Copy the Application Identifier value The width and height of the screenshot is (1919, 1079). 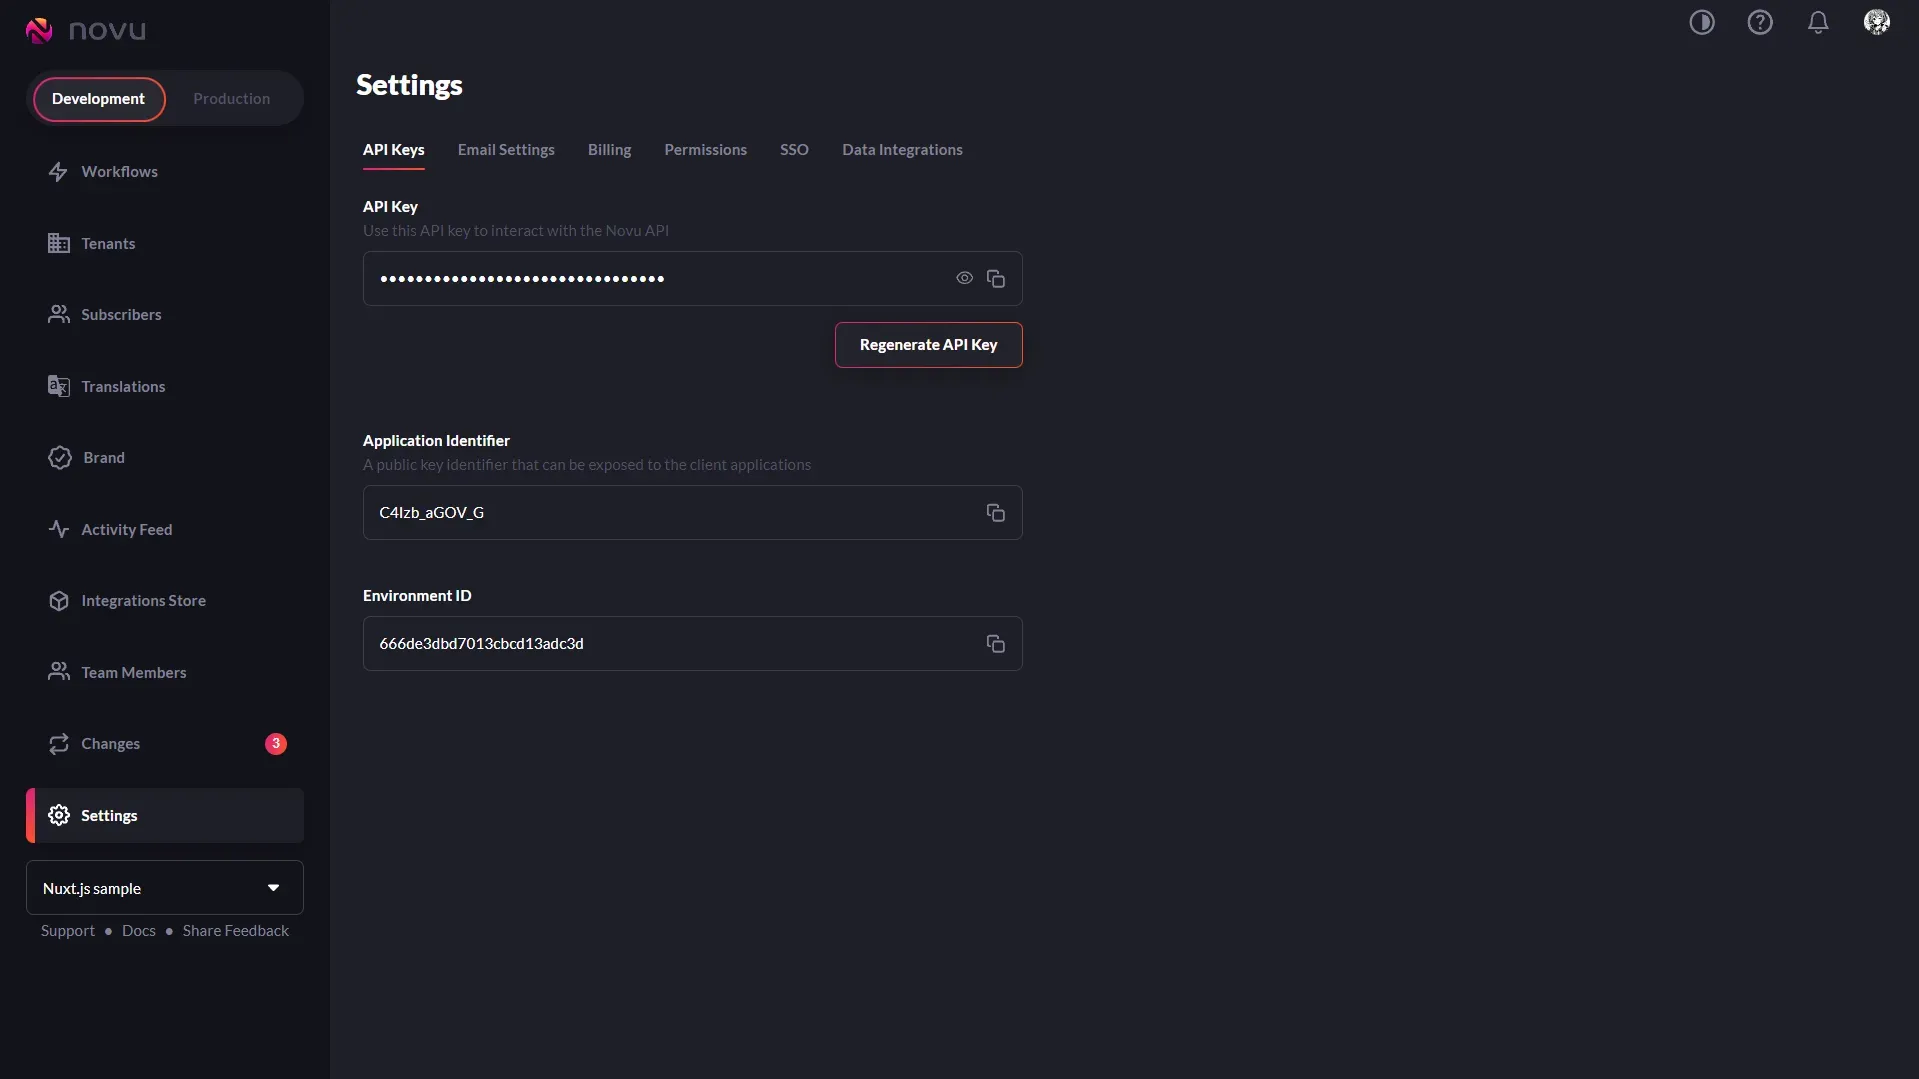point(995,513)
